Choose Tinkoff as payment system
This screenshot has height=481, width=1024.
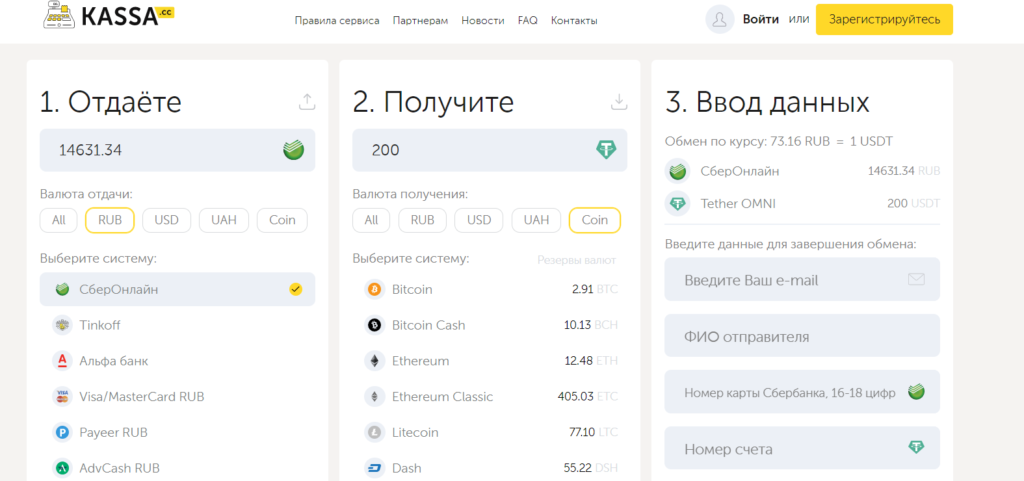(x=178, y=325)
